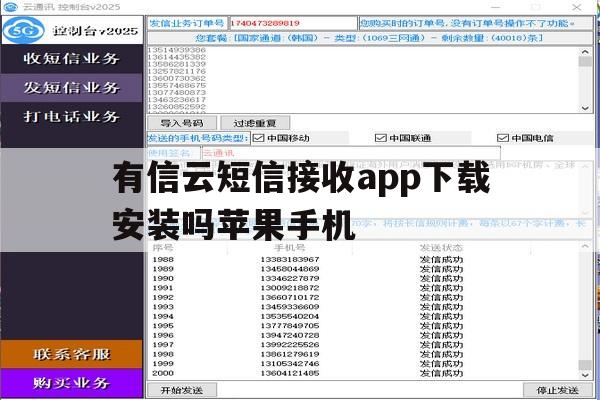Click the order number input field
This screenshot has height=400, width=600.
click(x=293, y=23)
